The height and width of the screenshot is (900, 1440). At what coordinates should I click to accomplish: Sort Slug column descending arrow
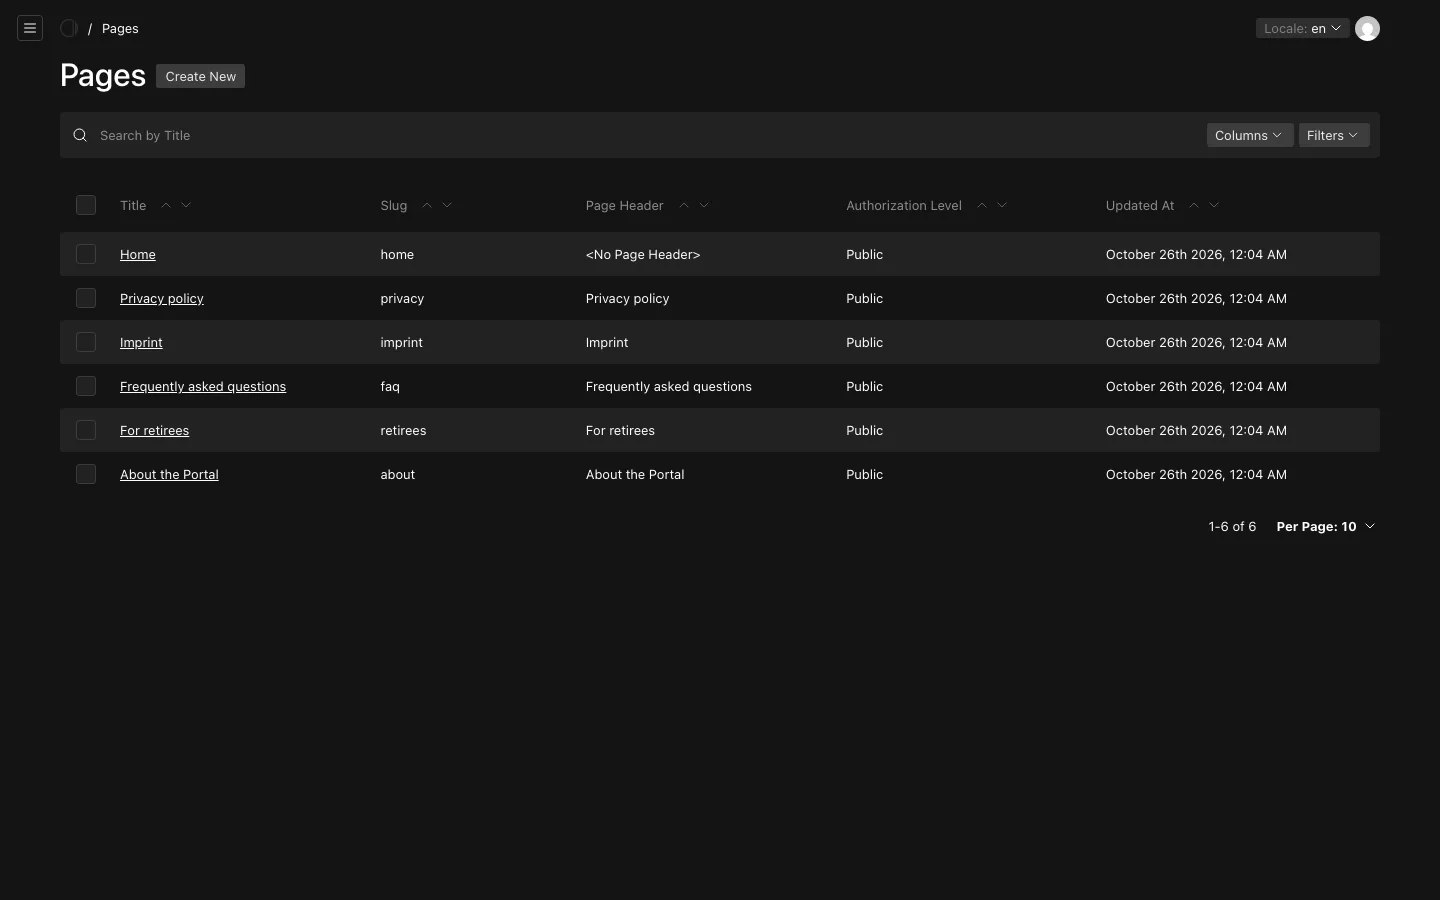447,205
